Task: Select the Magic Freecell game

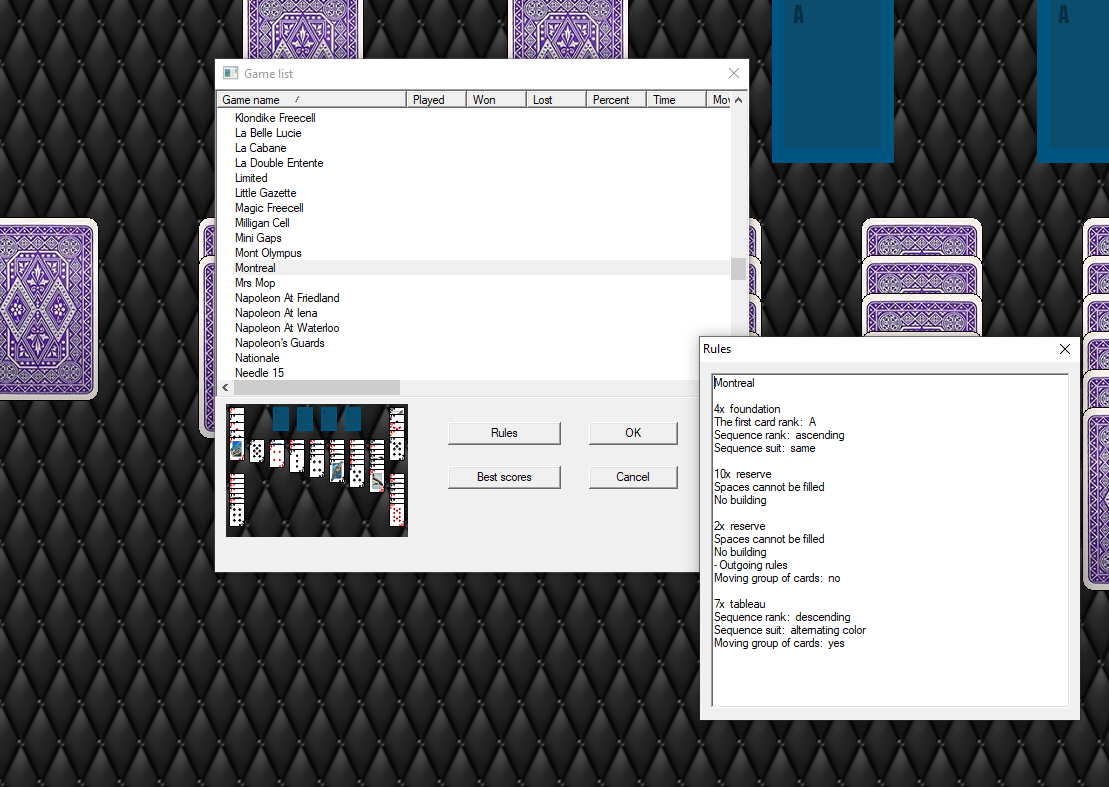Action: [269, 207]
